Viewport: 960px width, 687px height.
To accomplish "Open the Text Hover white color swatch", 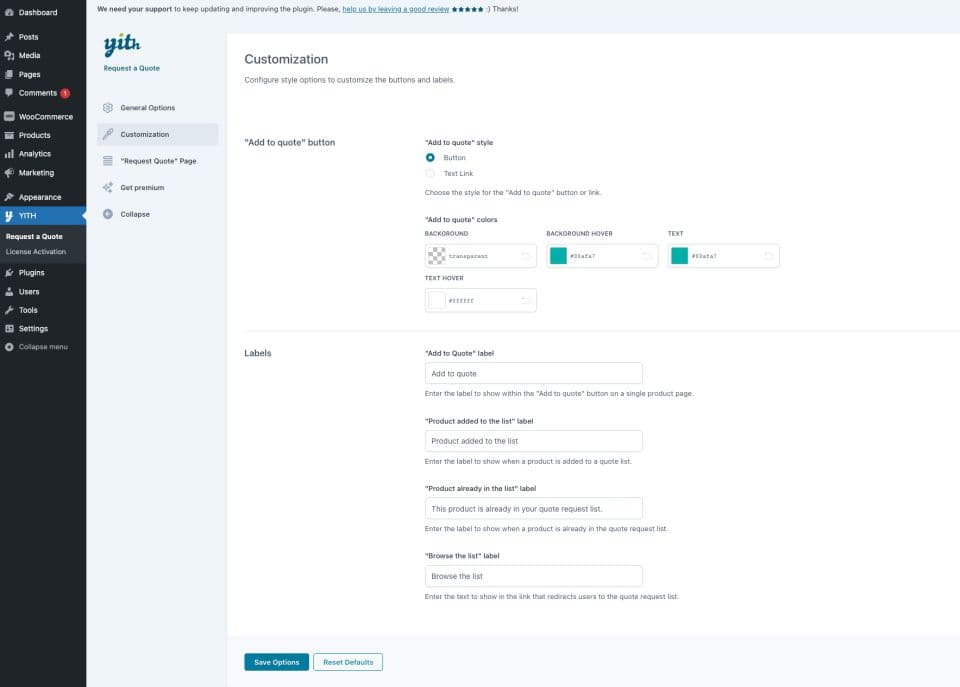I will [437, 301].
